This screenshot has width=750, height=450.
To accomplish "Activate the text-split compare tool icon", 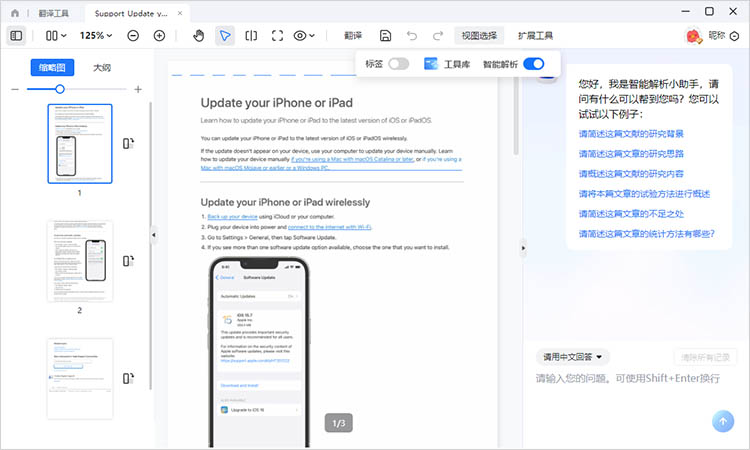I will coord(251,35).
